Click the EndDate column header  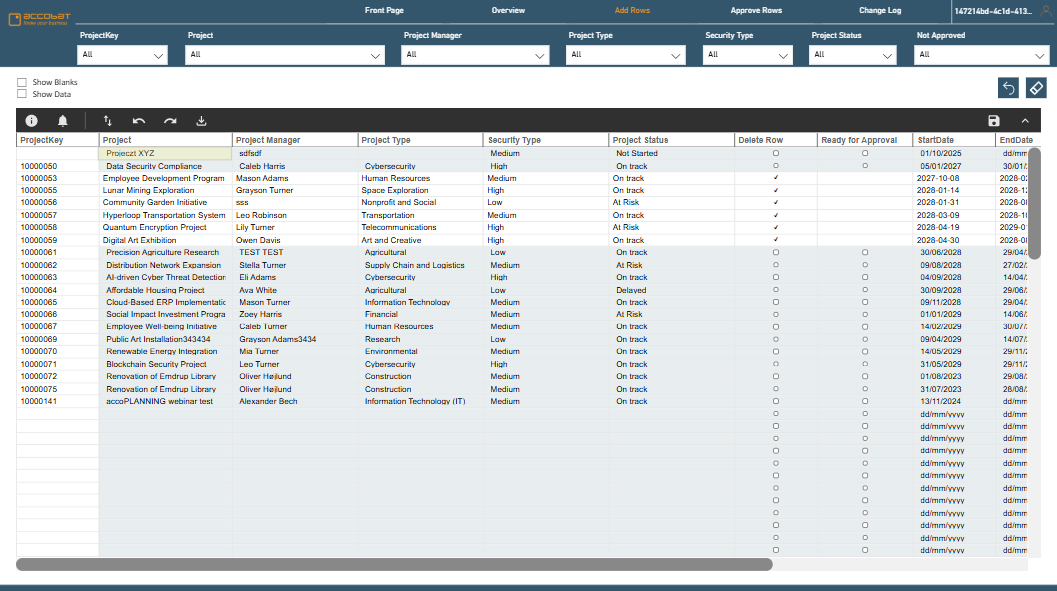click(x=1015, y=140)
